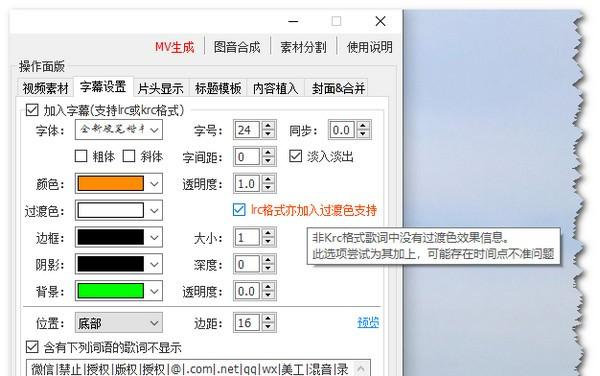
Task: Click the 同步 field showing 0.0
Action: coord(342,130)
